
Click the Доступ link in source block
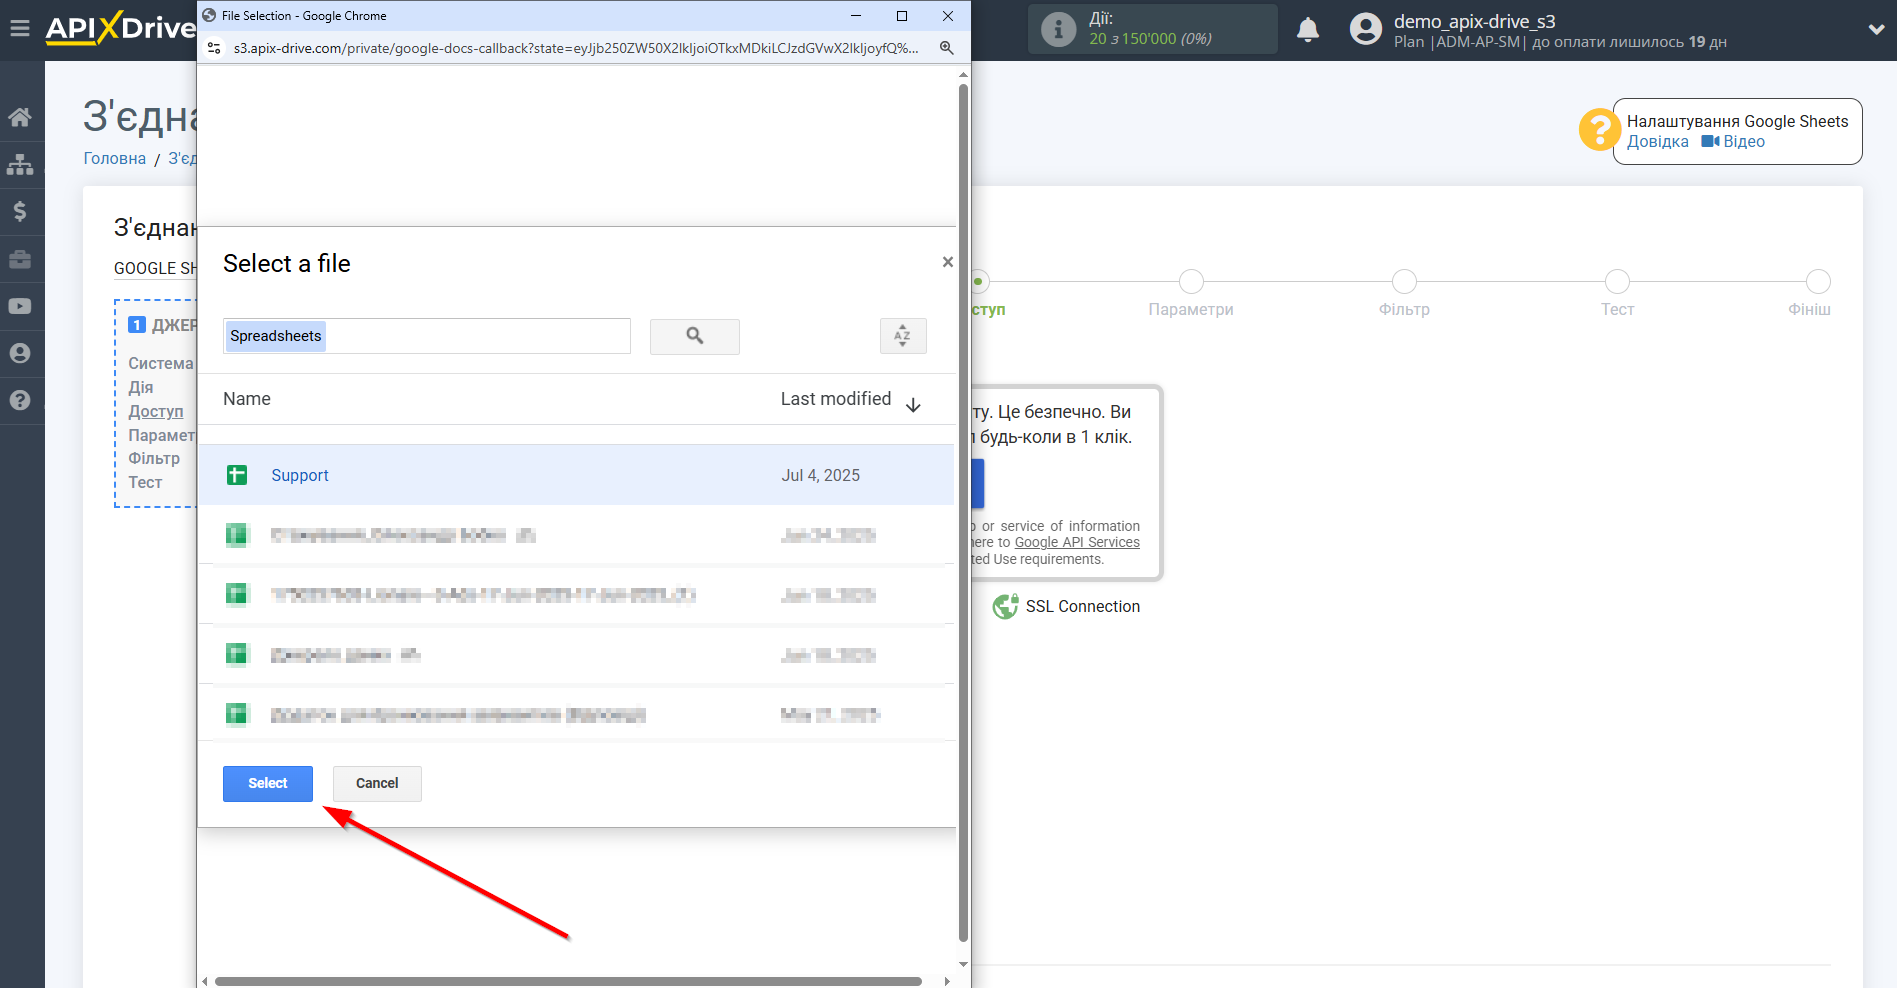pyautogui.click(x=156, y=411)
